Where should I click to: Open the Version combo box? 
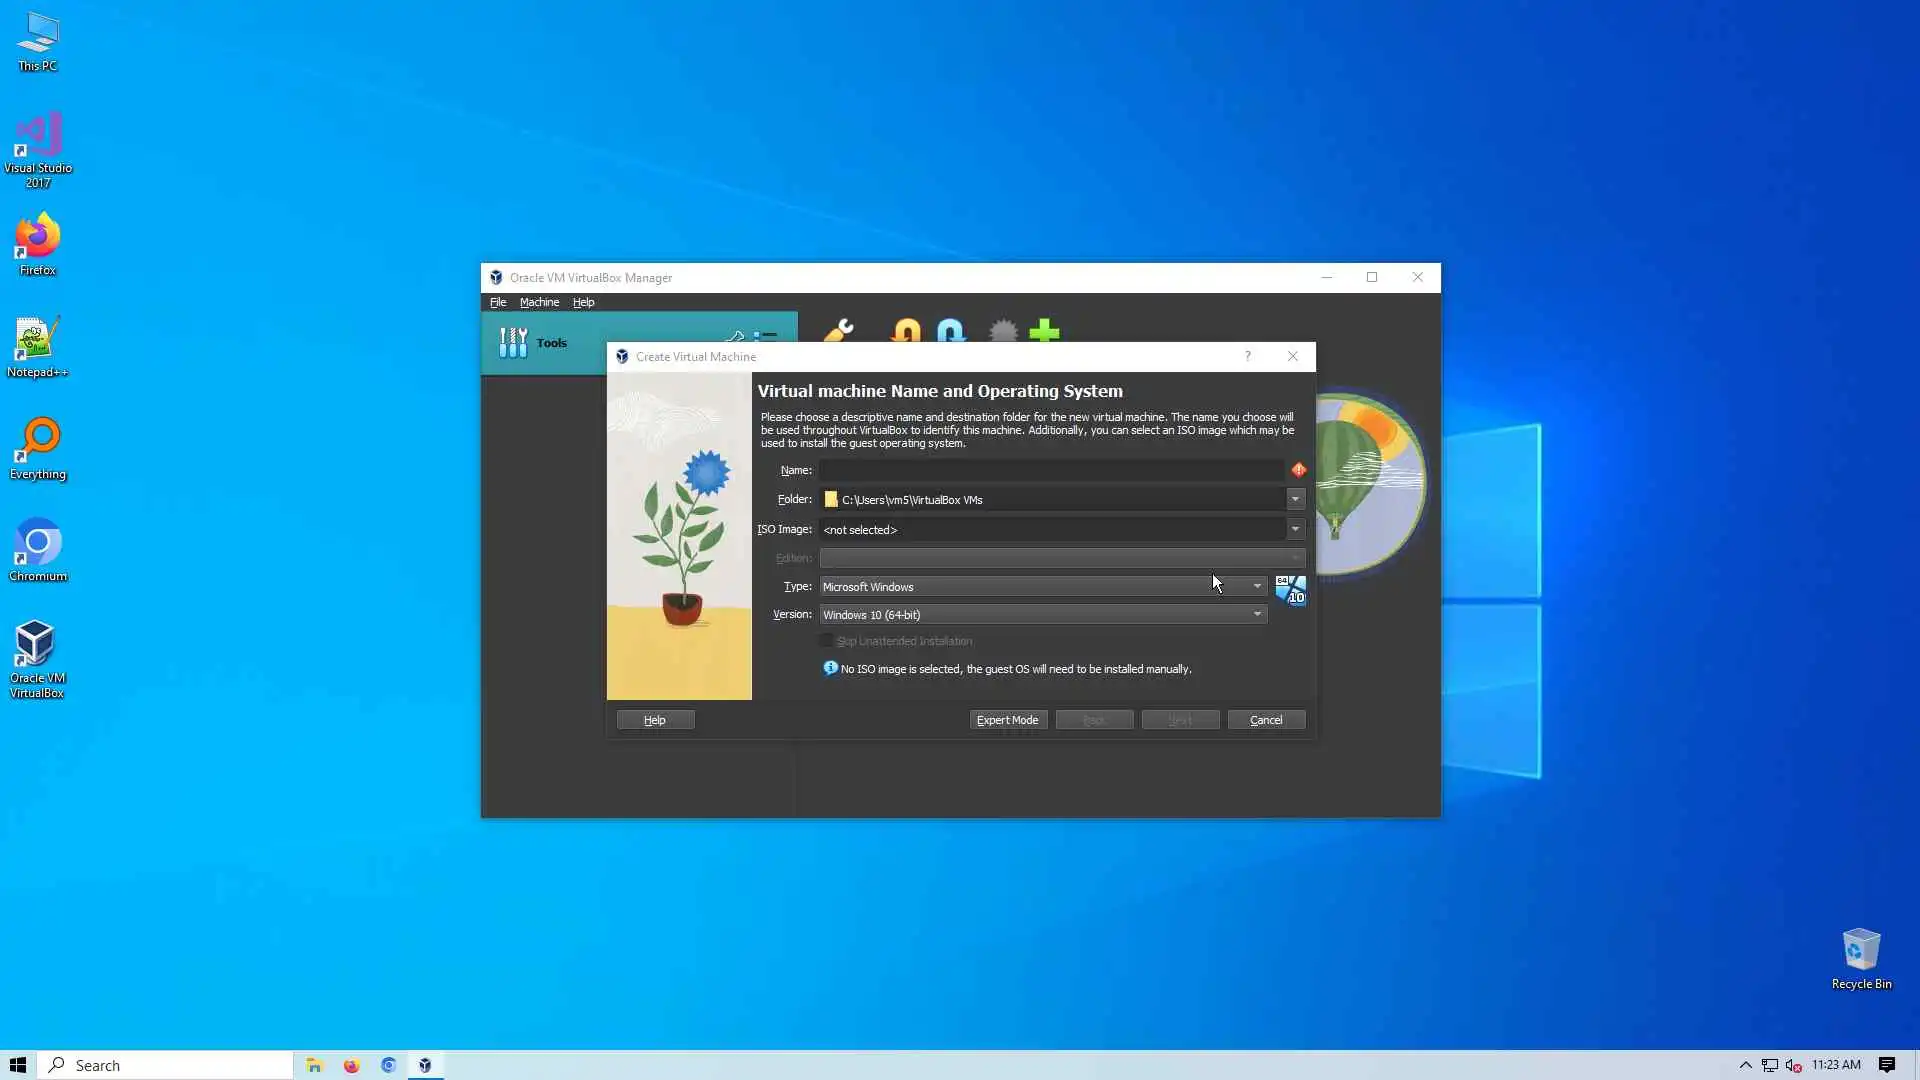(x=1042, y=615)
